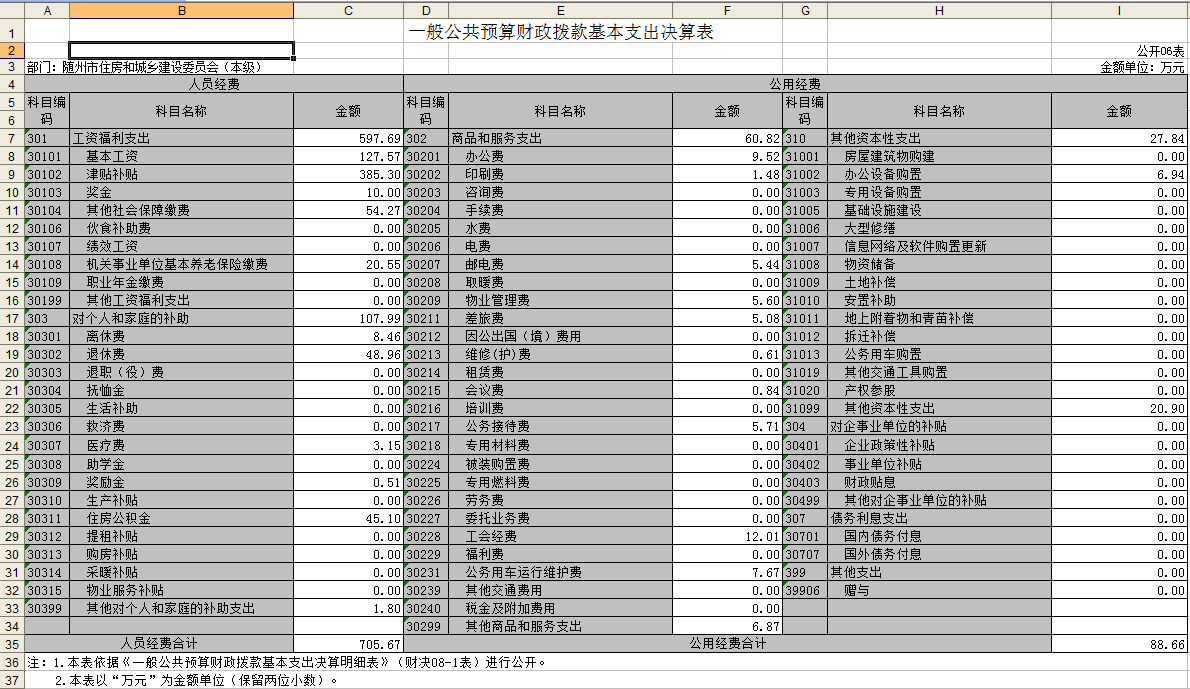Select the 人员经费 merged header cell
Screen dimensions: 1190x689
214,85
